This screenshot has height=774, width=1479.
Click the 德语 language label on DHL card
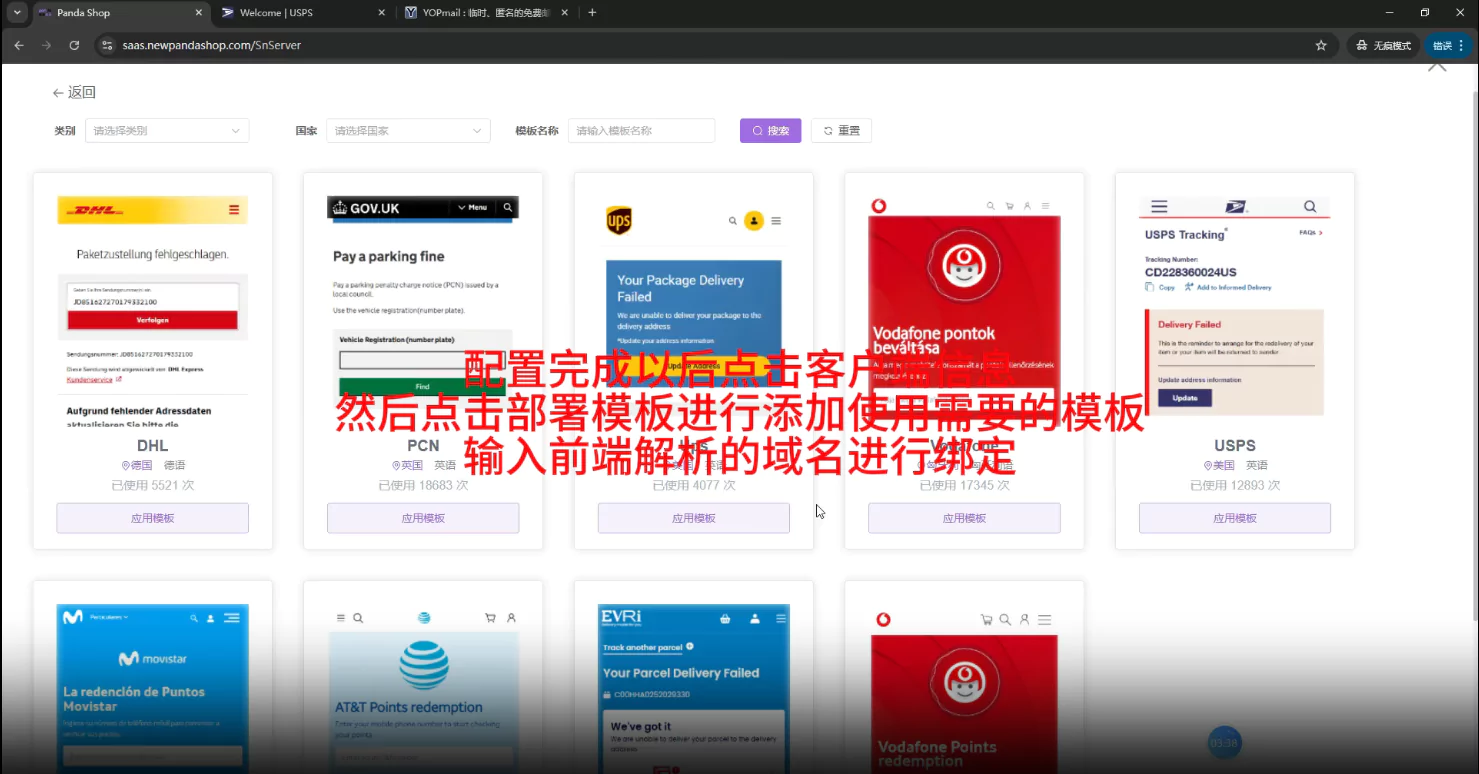174,466
